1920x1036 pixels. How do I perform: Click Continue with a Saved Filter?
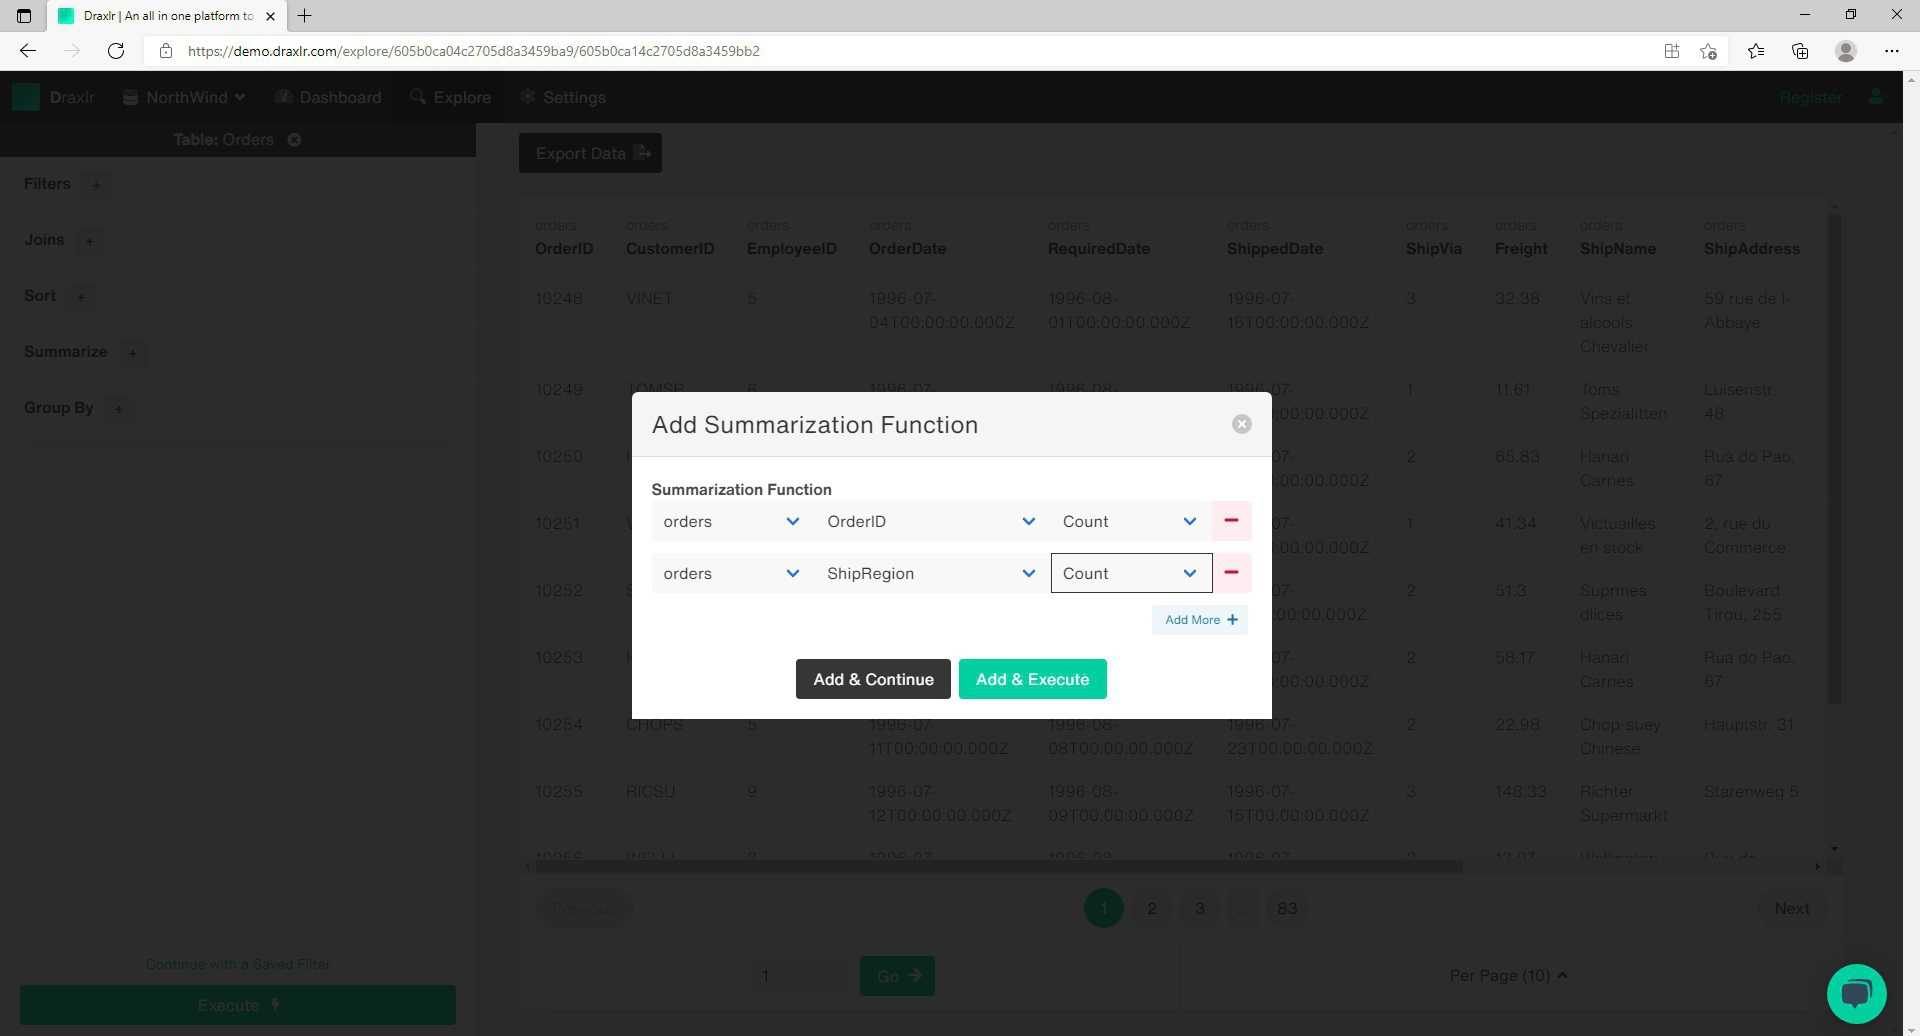(238, 964)
